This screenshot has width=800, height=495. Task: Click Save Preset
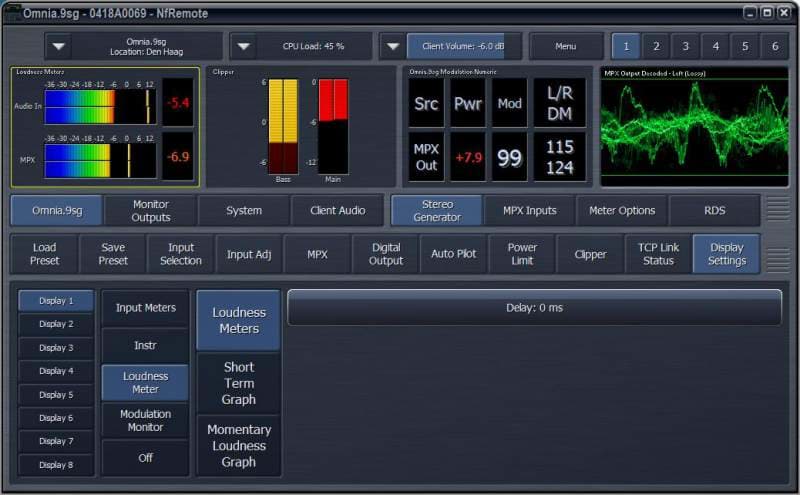[x=113, y=254]
